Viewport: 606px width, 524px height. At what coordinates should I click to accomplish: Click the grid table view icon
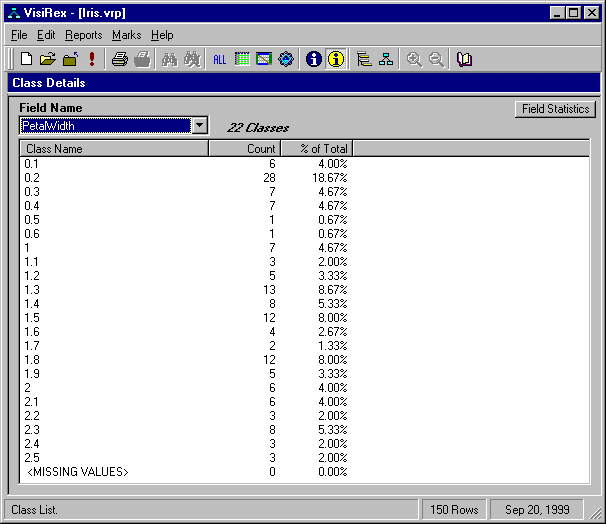click(x=242, y=59)
